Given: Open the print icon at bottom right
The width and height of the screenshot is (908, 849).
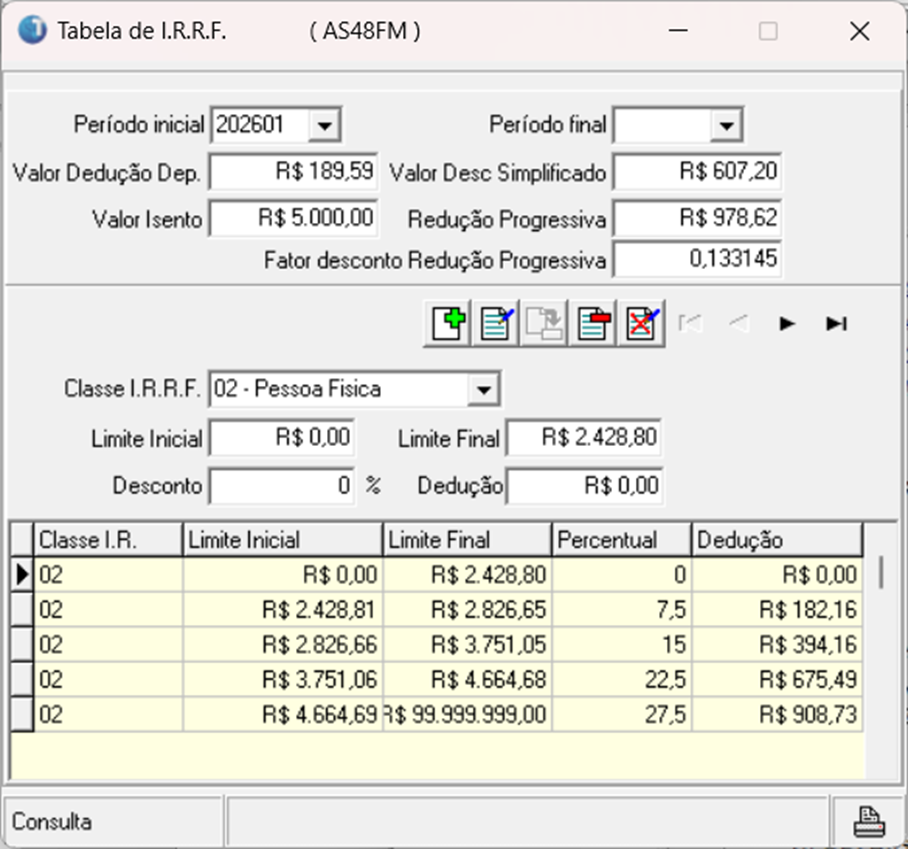Looking at the screenshot, I should 868,820.
